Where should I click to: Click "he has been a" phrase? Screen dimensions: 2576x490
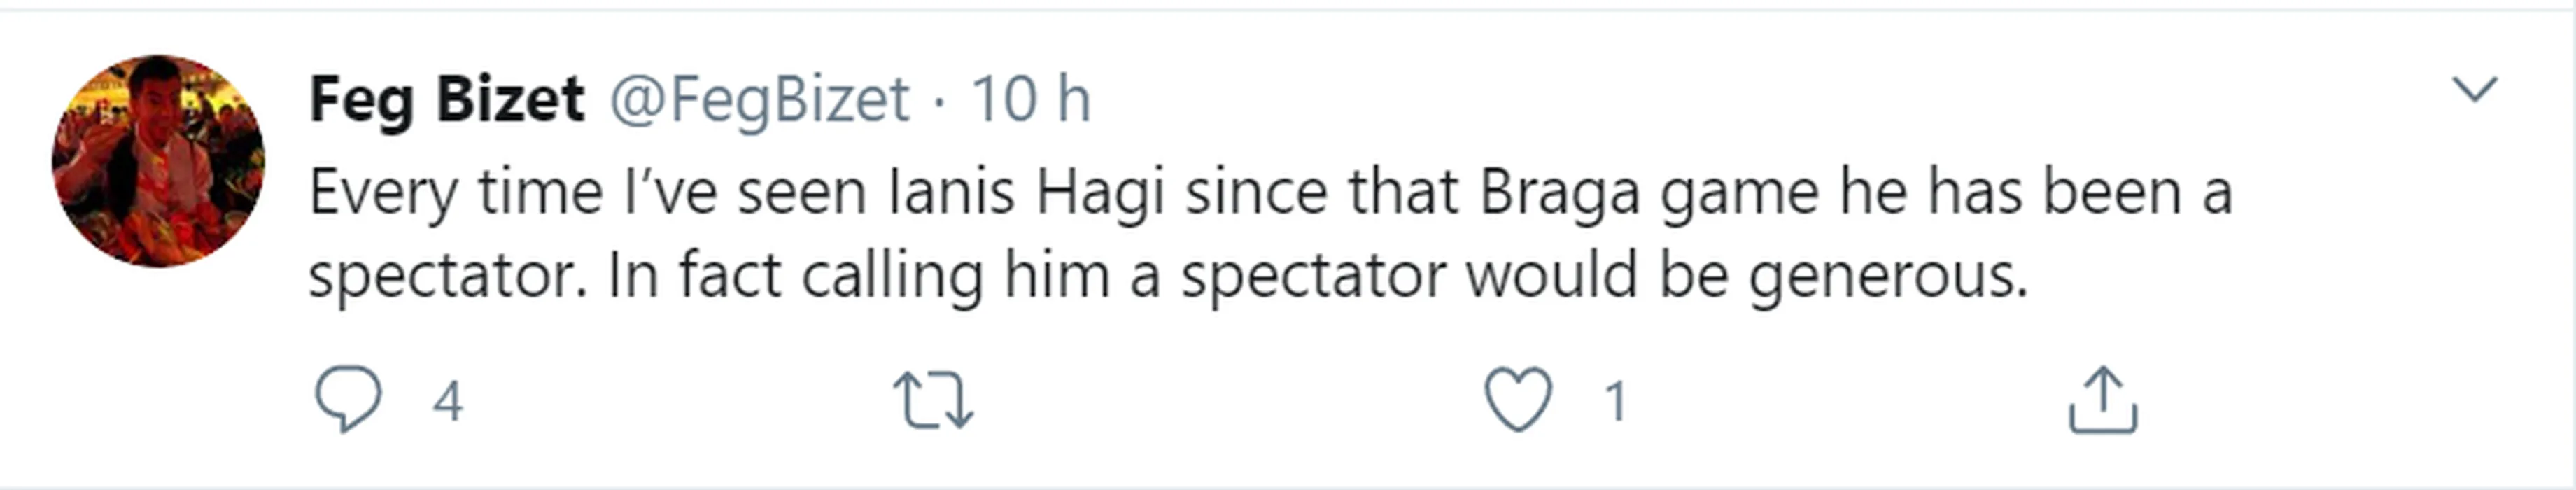(2035, 192)
